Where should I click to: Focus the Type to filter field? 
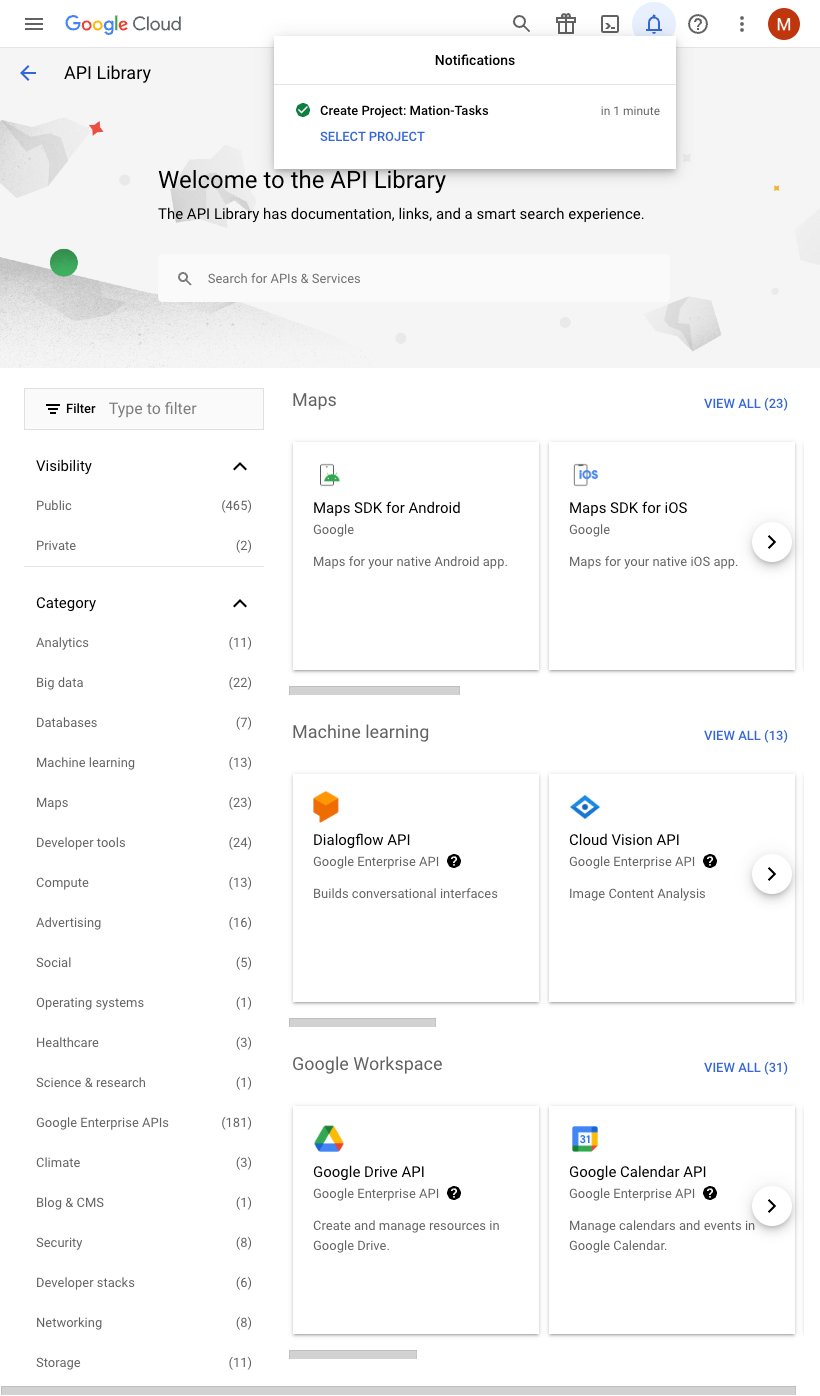point(182,409)
